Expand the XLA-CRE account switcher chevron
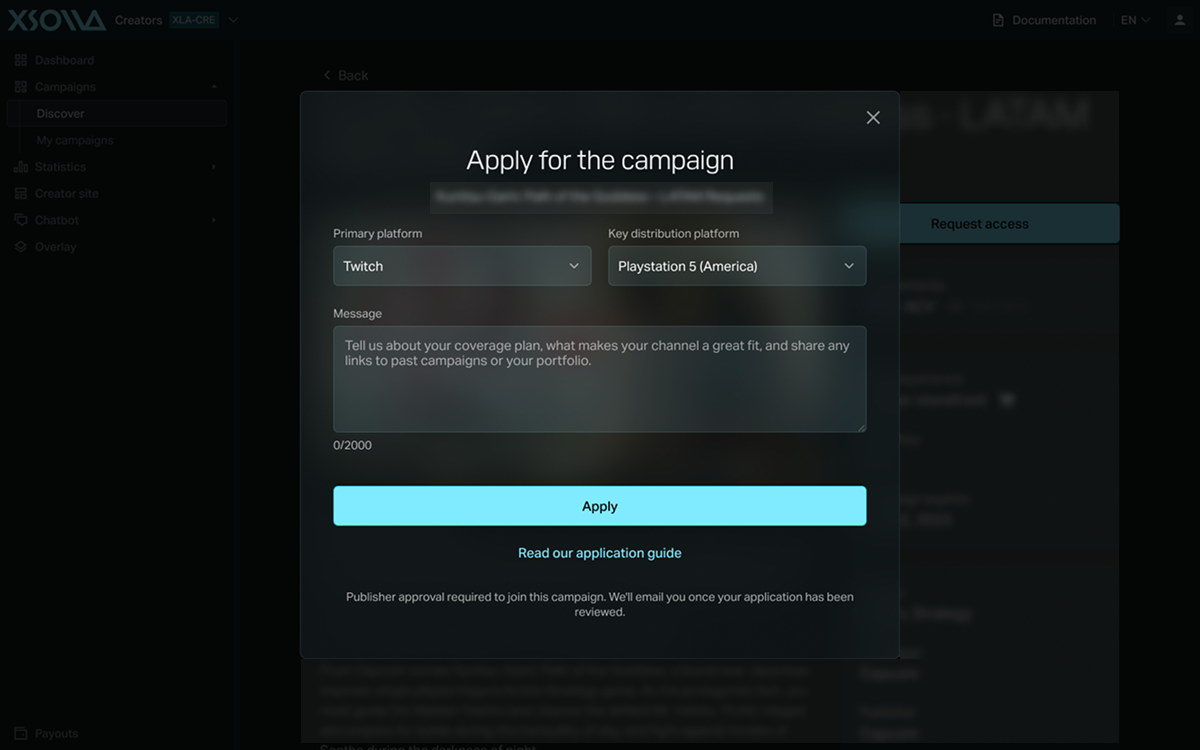This screenshot has height=750, width=1200. 233,20
